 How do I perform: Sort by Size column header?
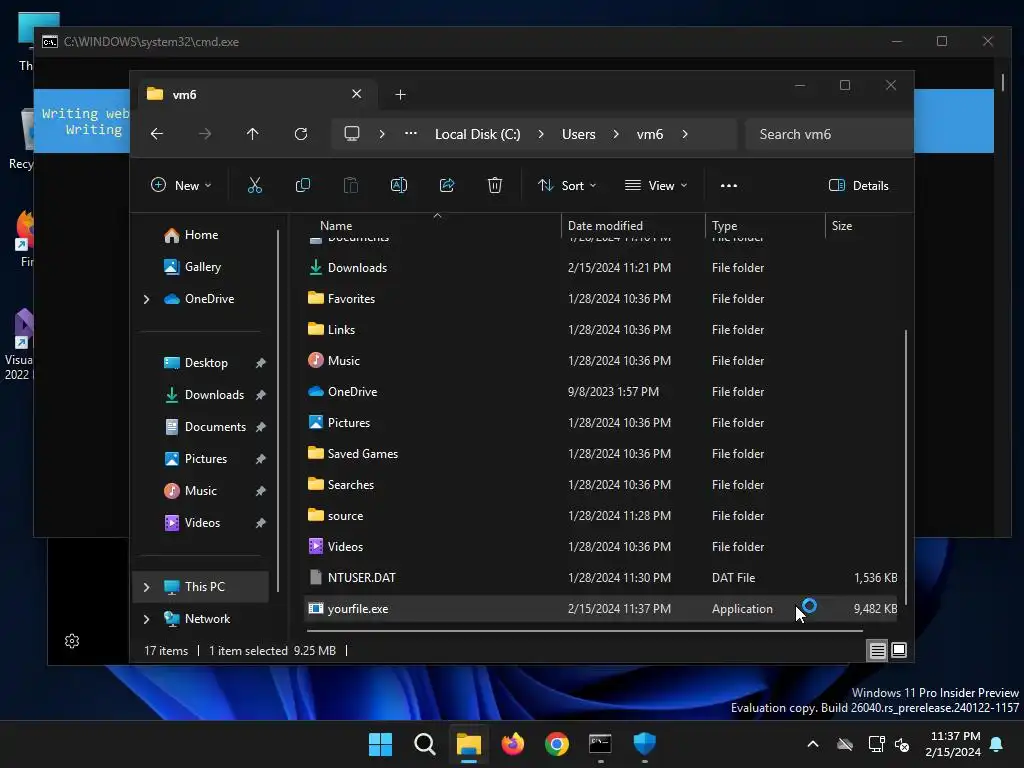click(x=863, y=226)
